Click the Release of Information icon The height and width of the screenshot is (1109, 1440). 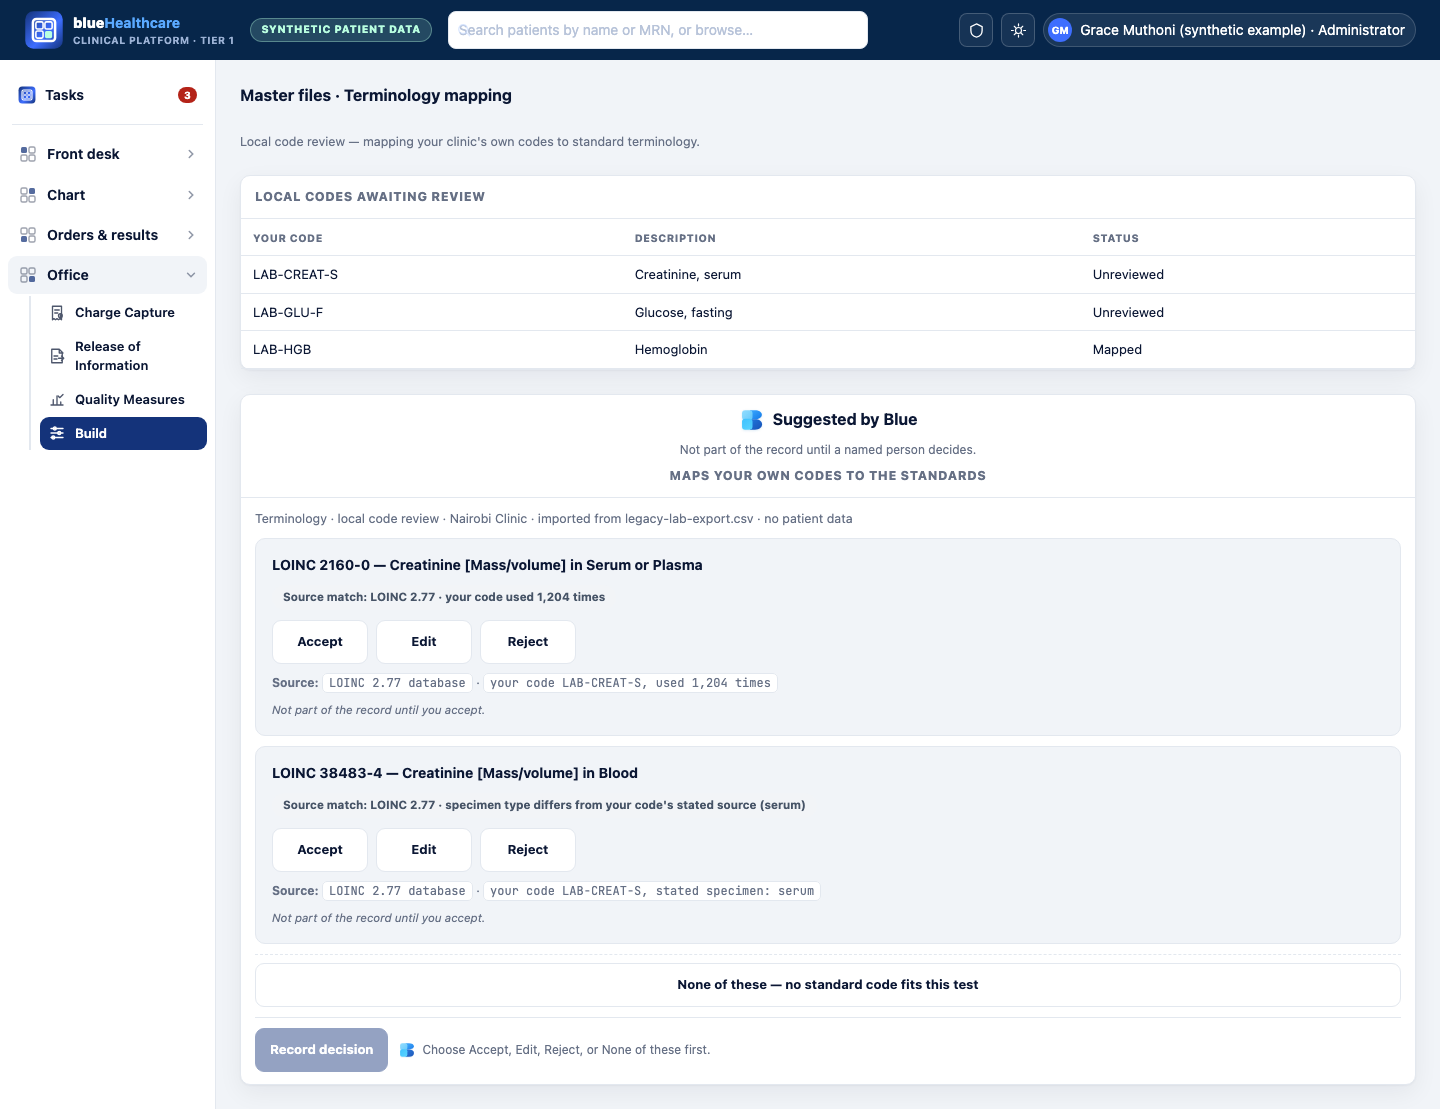point(57,356)
